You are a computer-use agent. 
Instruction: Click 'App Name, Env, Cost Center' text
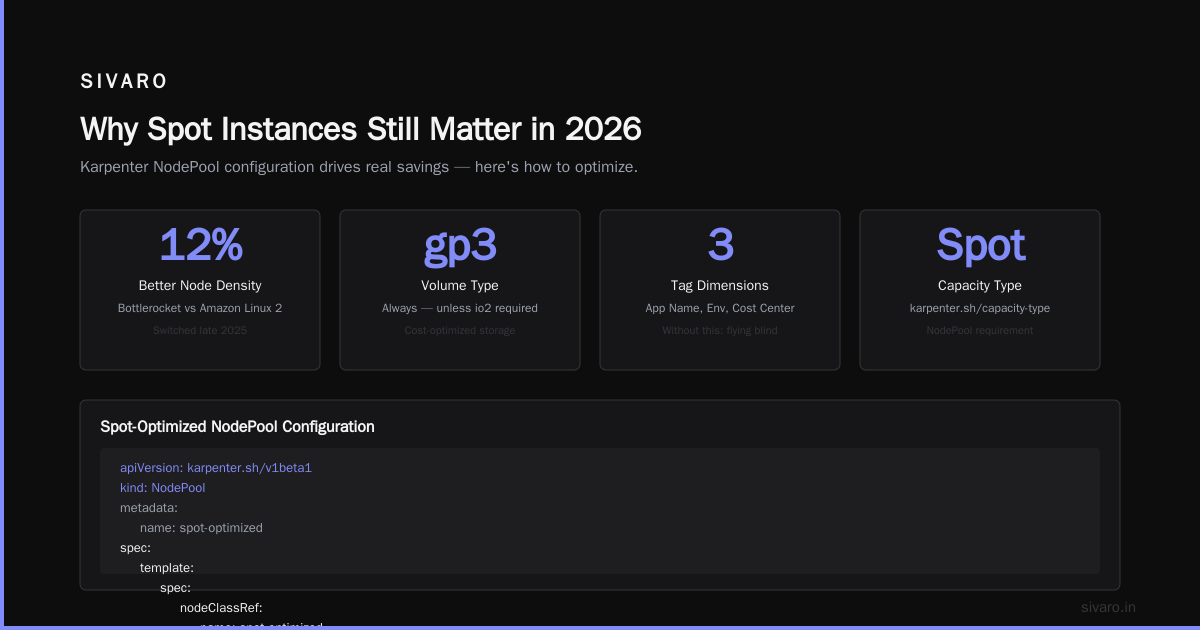(x=720, y=308)
